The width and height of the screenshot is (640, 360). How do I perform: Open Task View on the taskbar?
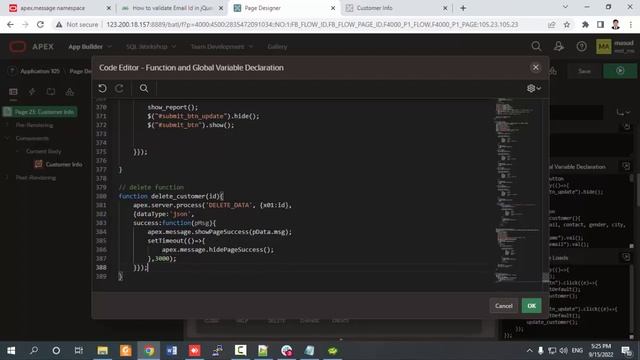coord(79,350)
